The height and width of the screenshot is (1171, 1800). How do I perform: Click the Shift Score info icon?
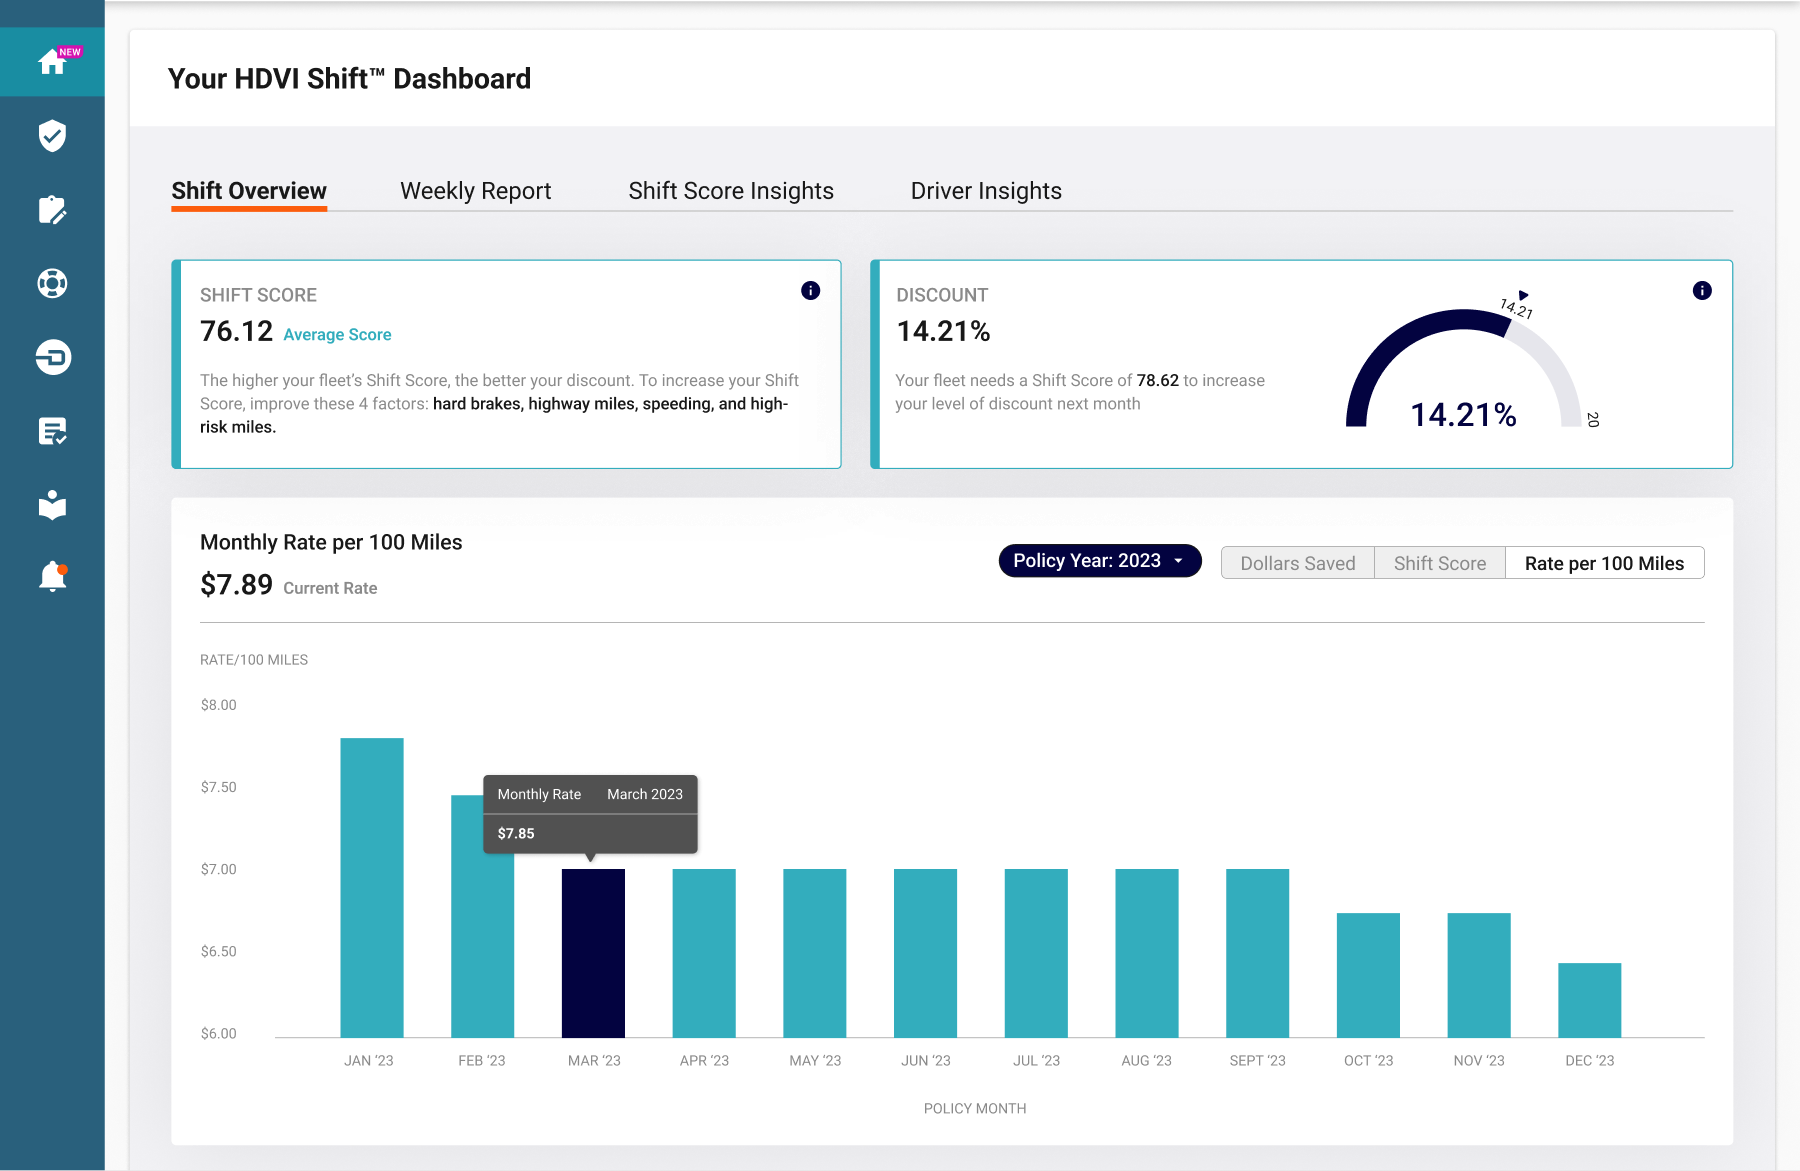pyautogui.click(x=811, y=291)
